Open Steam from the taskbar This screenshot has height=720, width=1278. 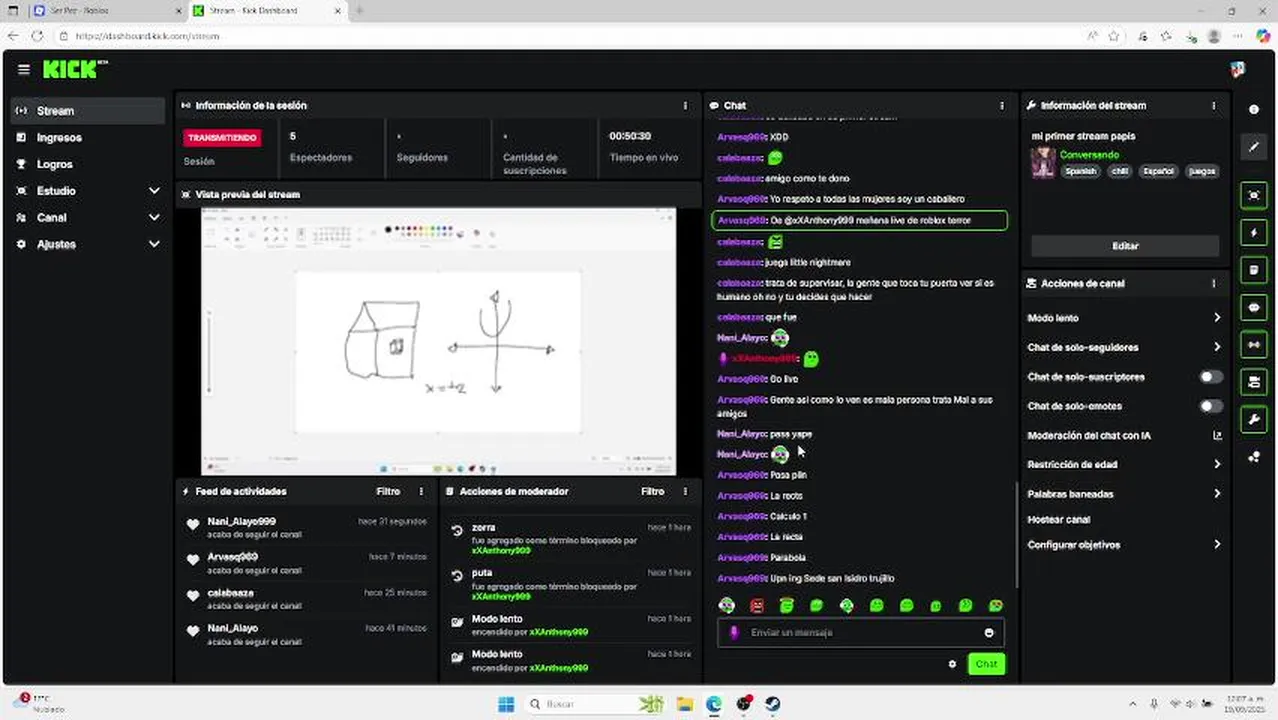pyautogui.click(x=773, y=704)
